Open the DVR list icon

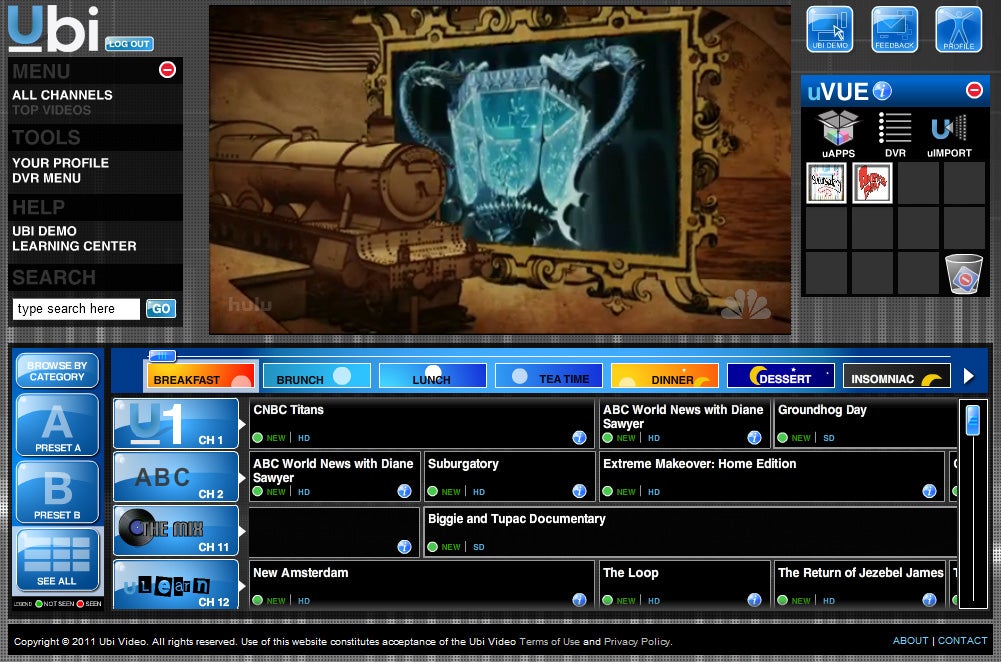click(x=895, y=134)
